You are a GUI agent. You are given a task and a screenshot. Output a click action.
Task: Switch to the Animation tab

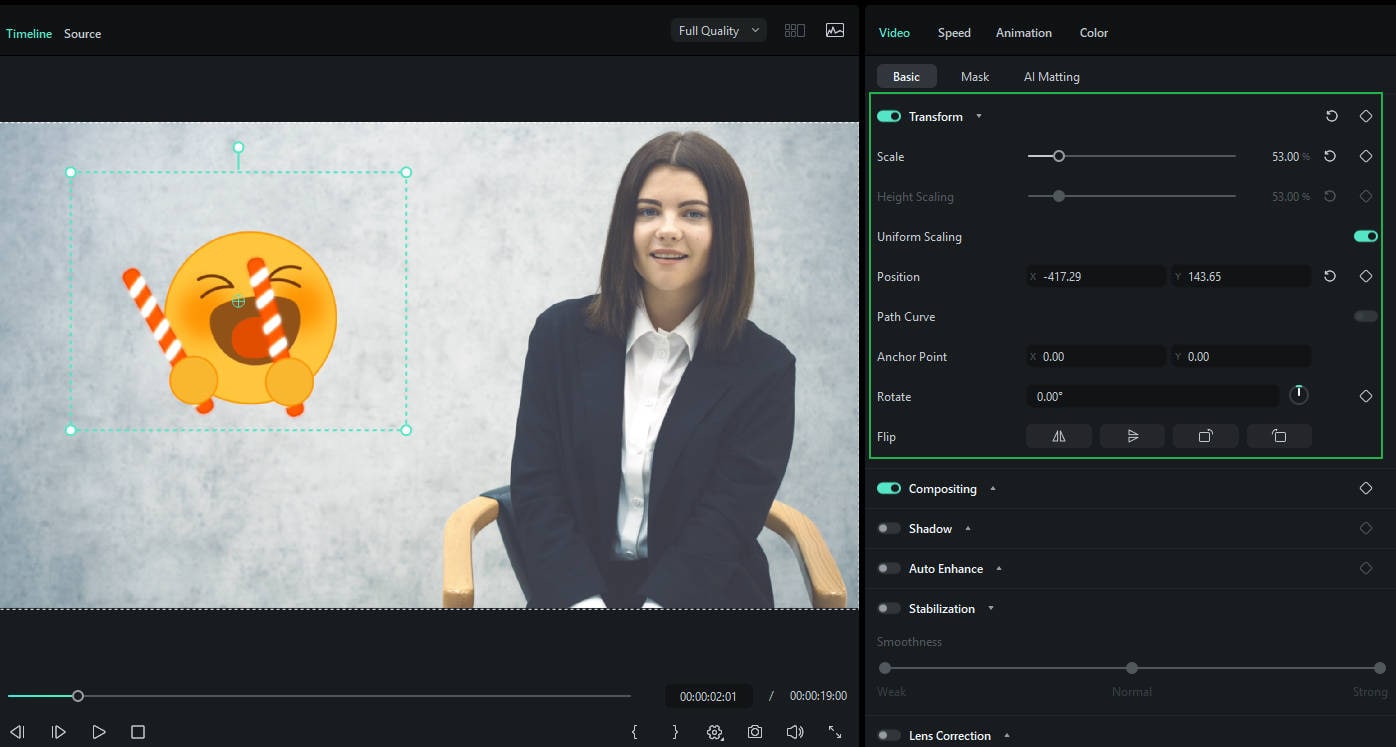(1023, 32)
